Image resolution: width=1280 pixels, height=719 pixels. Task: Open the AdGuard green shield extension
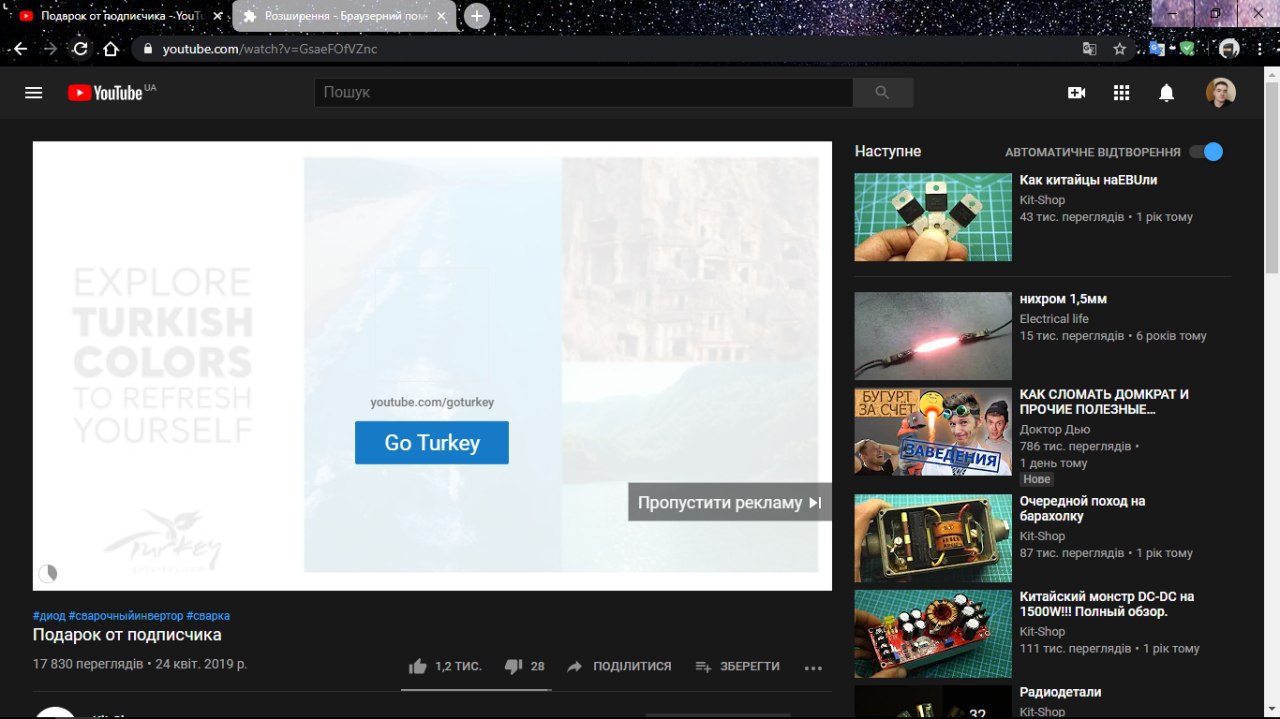click(1186, 48)
